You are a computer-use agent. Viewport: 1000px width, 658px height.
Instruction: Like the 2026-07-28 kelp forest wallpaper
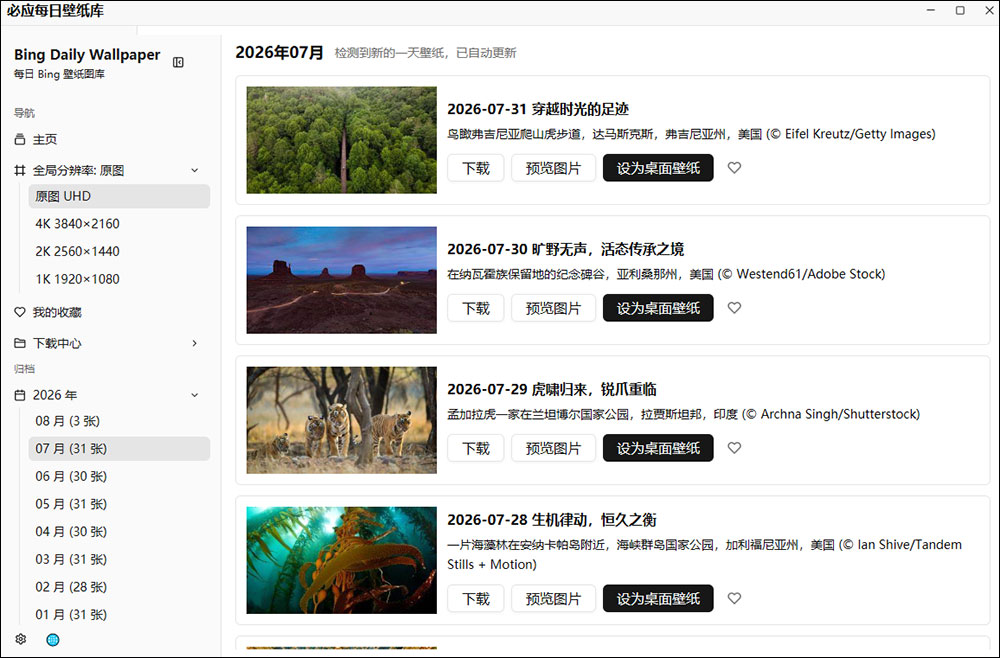(x=734, y=599)
